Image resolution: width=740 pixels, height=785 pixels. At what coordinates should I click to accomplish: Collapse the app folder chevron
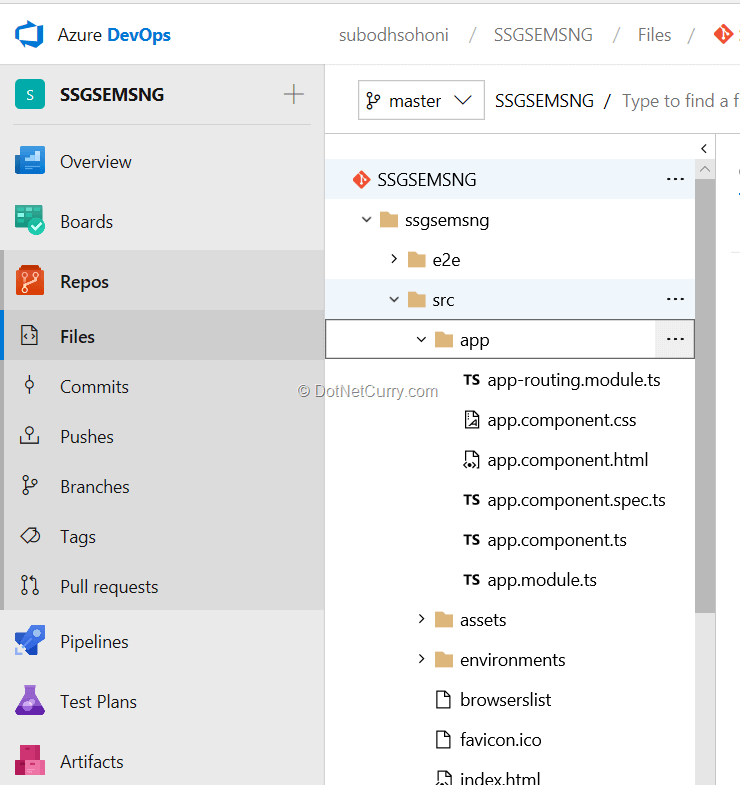pyautogui.click(x=421, y=339)
